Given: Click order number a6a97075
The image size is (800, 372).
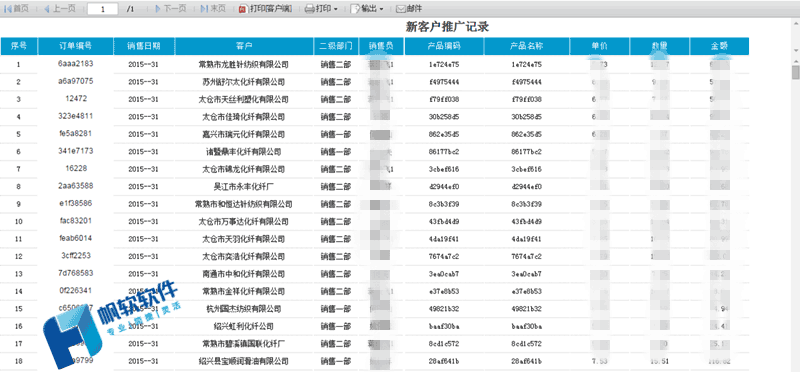Looking at the screenshot, I should point(76,81).
